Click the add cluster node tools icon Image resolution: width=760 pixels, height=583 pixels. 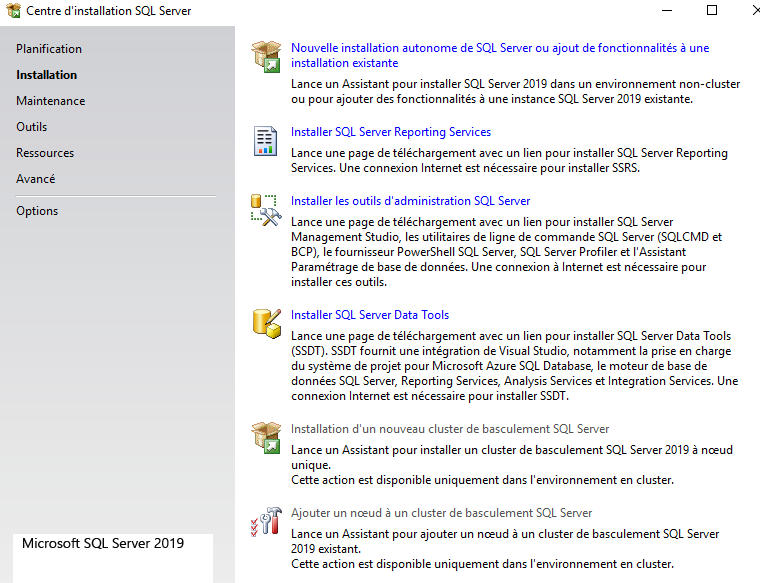pyautogui.click(x=265, y=521)
